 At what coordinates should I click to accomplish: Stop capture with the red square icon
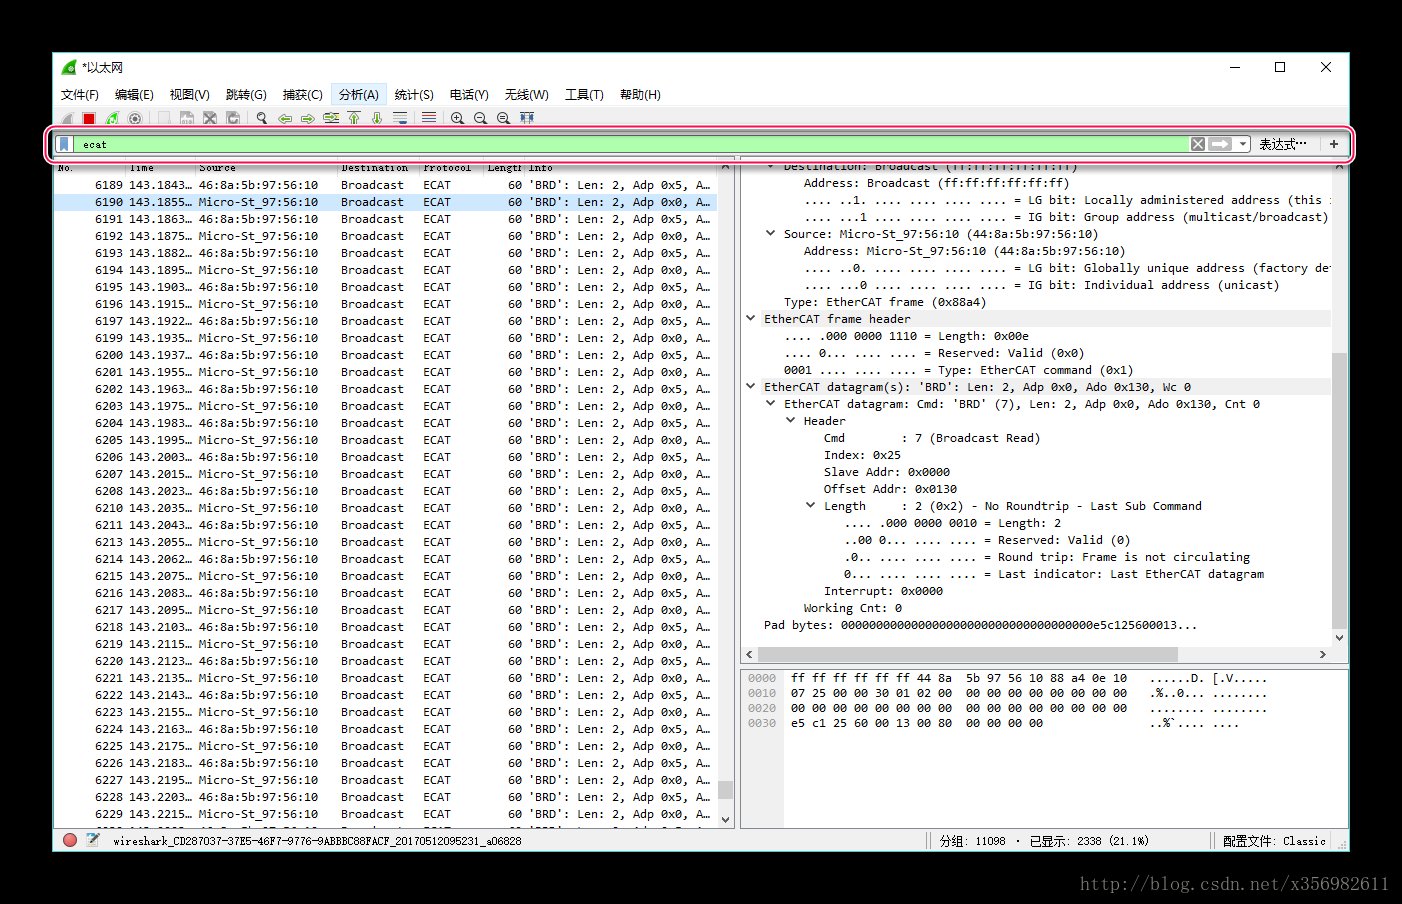tap(89, 118)
